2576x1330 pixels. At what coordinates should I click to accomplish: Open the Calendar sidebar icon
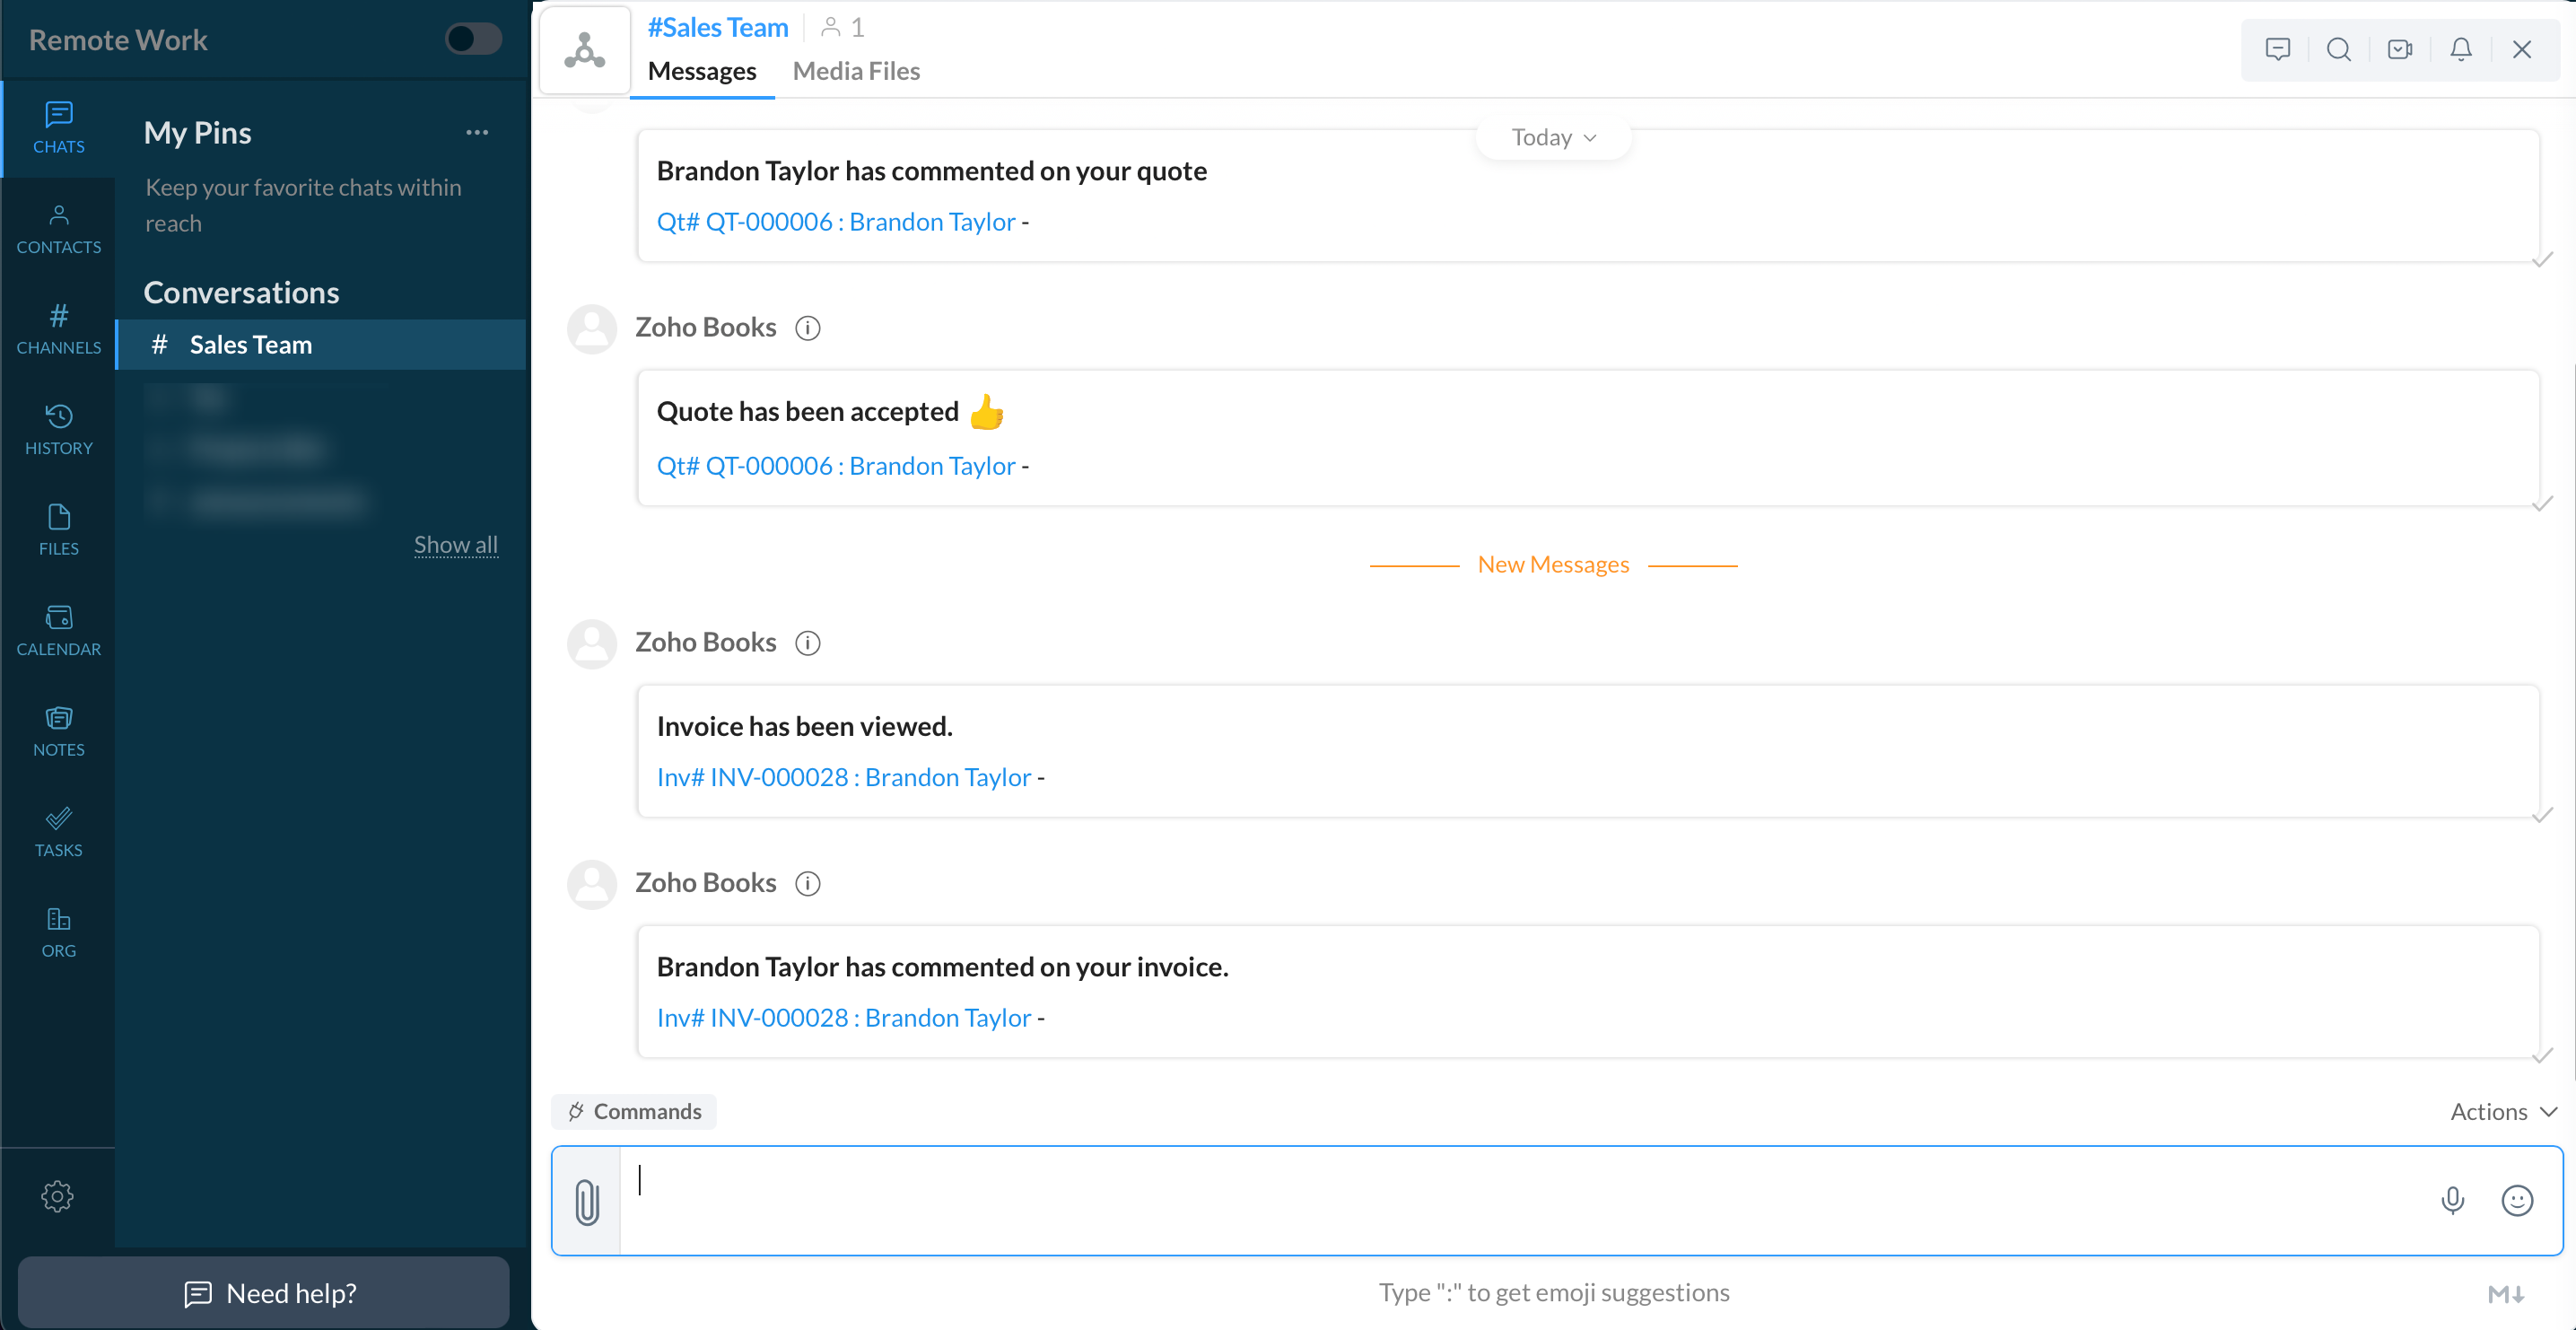[x=58, y=631]
